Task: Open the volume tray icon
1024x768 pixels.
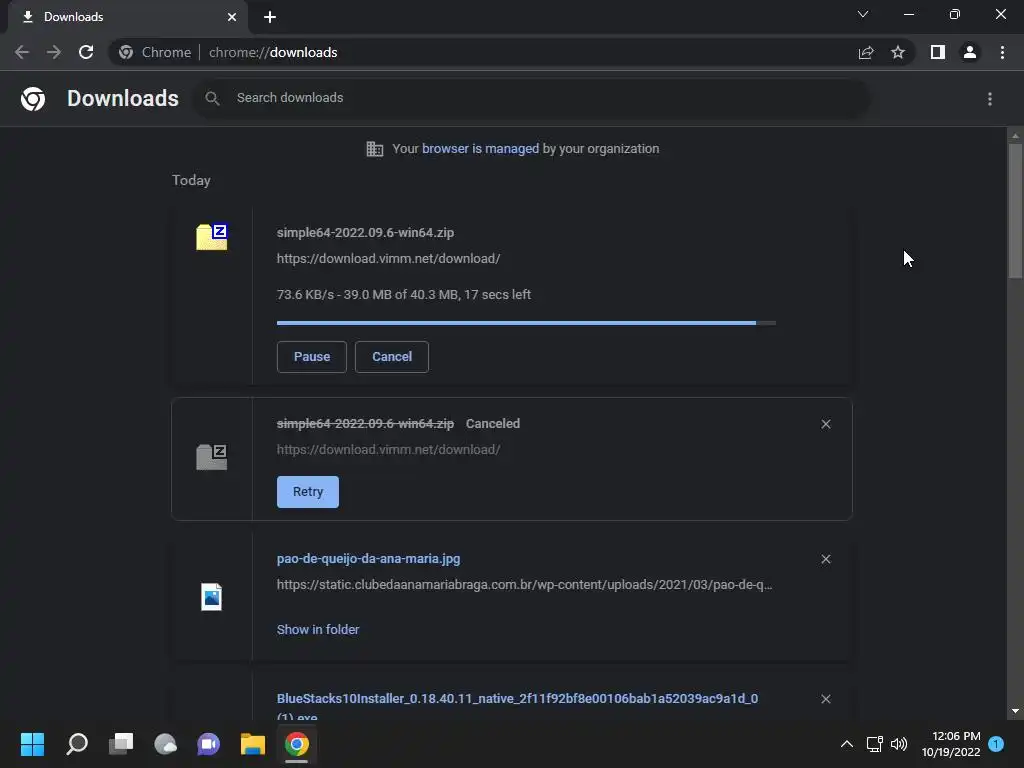Action: pos(899,744)
